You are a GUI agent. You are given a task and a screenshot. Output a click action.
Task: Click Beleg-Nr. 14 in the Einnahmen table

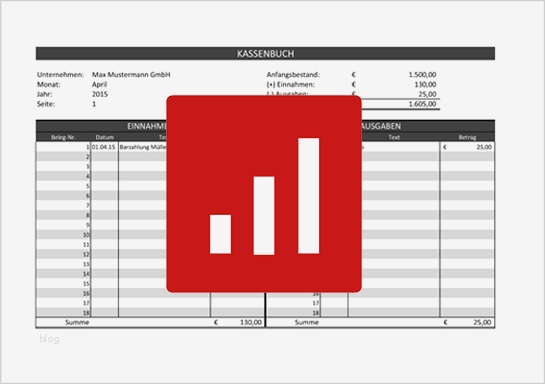pyautogui.click(x=86, y=274)
